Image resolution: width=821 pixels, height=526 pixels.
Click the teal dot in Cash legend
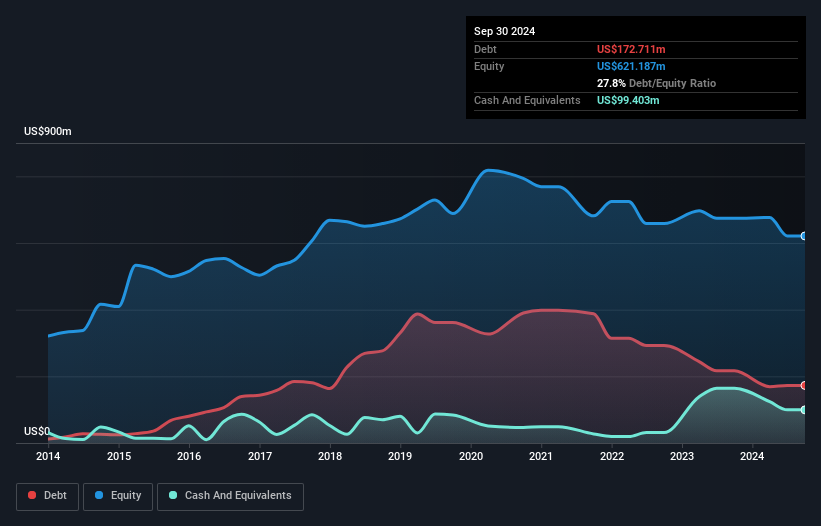click(x=173, y=495)
